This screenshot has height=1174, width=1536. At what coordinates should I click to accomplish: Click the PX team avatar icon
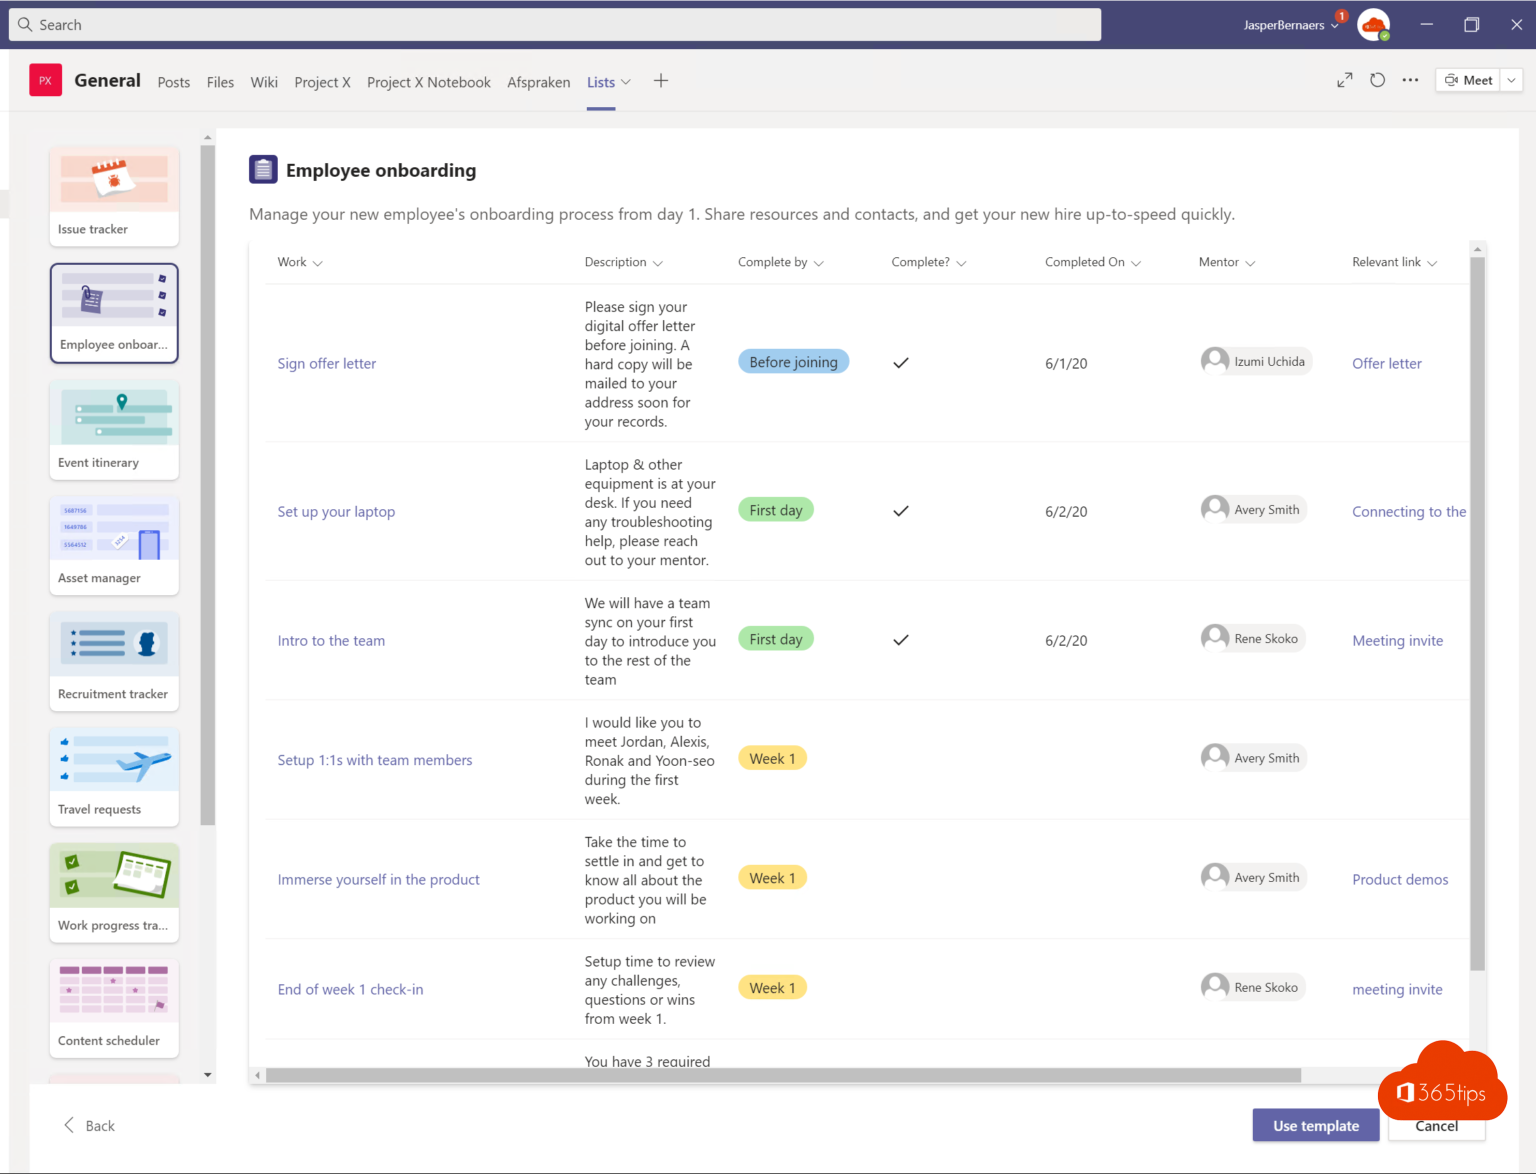[x=45, y=81]
